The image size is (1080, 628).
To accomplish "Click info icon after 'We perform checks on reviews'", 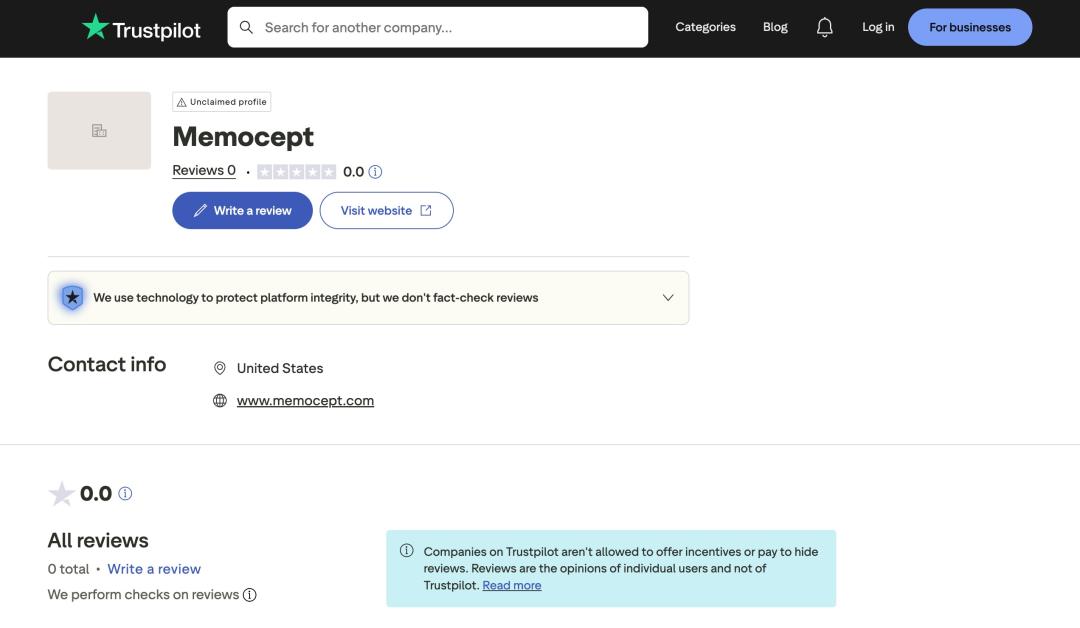I will [x=250, y=595].
